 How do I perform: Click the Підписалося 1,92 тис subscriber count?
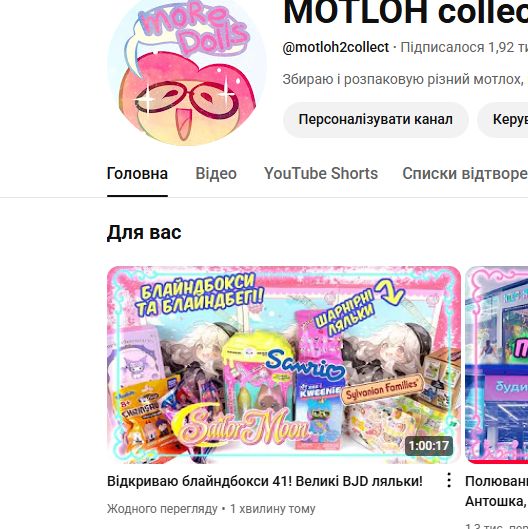pos(464,48)
